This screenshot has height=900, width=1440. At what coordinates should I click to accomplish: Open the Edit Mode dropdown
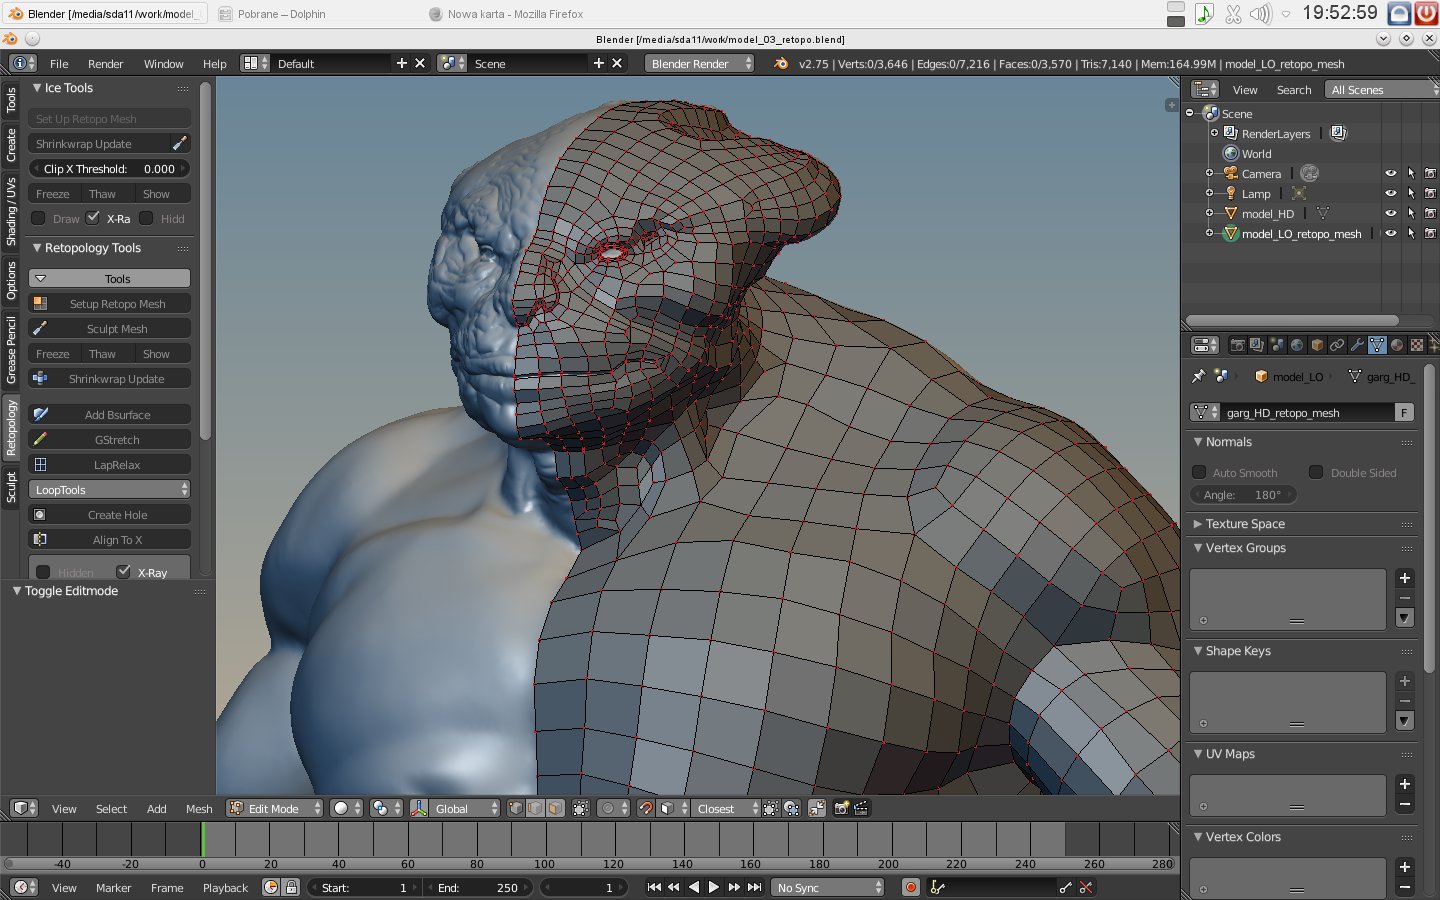pos(275,808)
